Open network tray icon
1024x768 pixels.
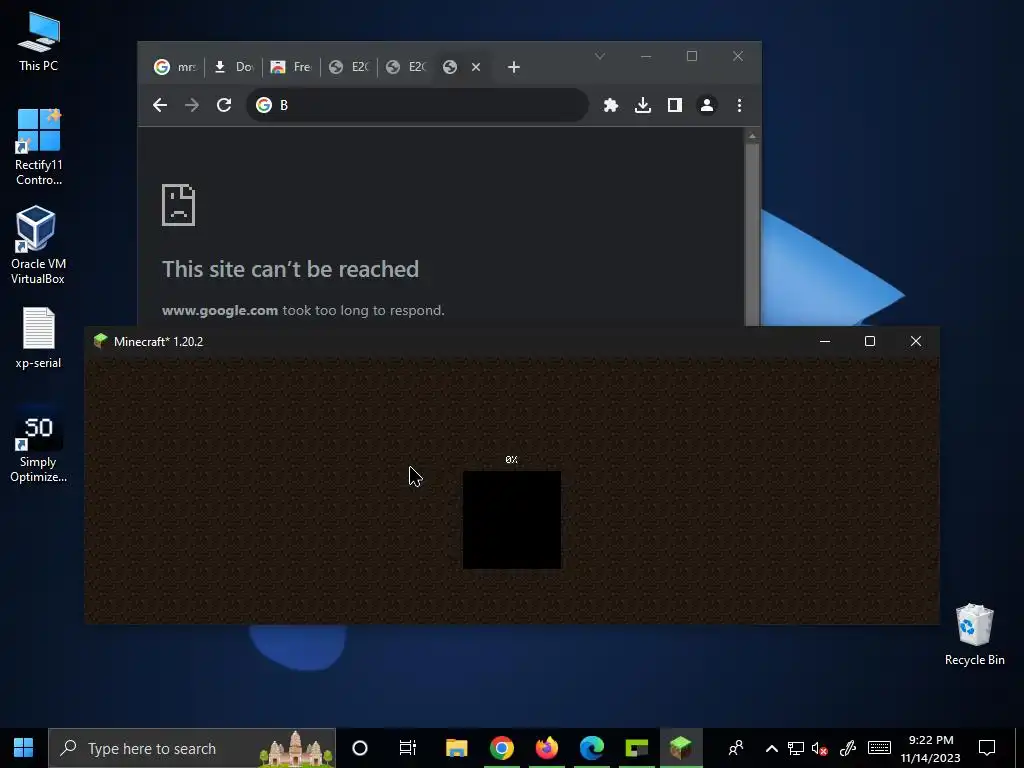tap(795, 748)
